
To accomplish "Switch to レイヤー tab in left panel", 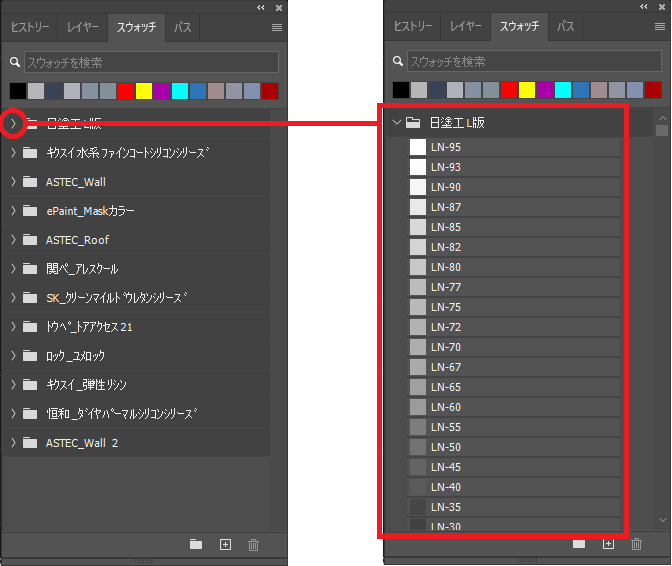I will 83,27.
